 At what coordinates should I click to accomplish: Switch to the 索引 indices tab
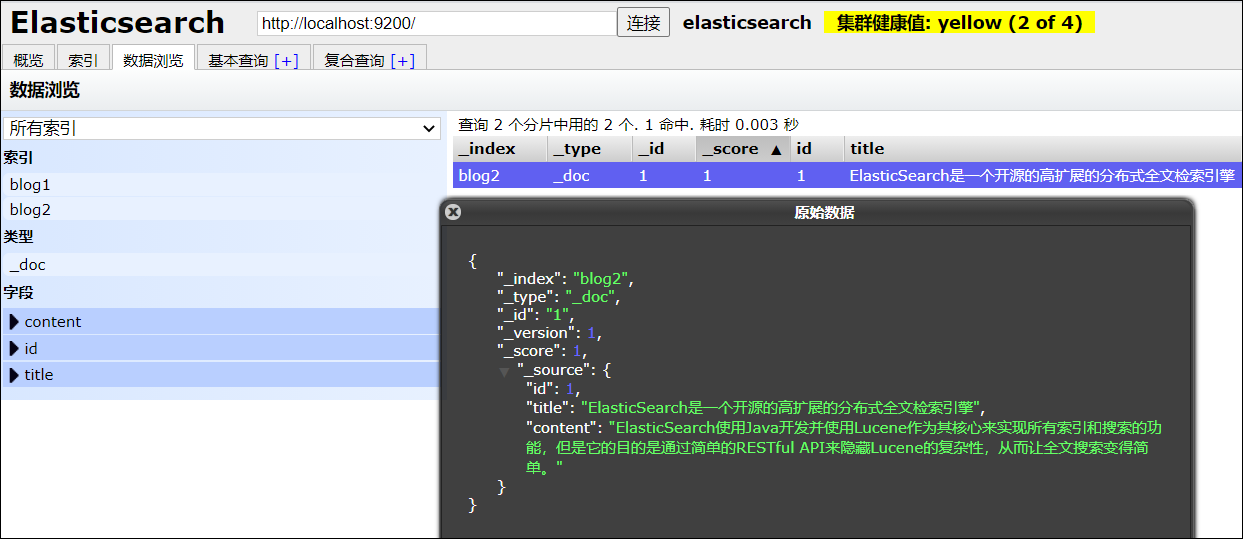pyautogui.click(x=83, y=60)
